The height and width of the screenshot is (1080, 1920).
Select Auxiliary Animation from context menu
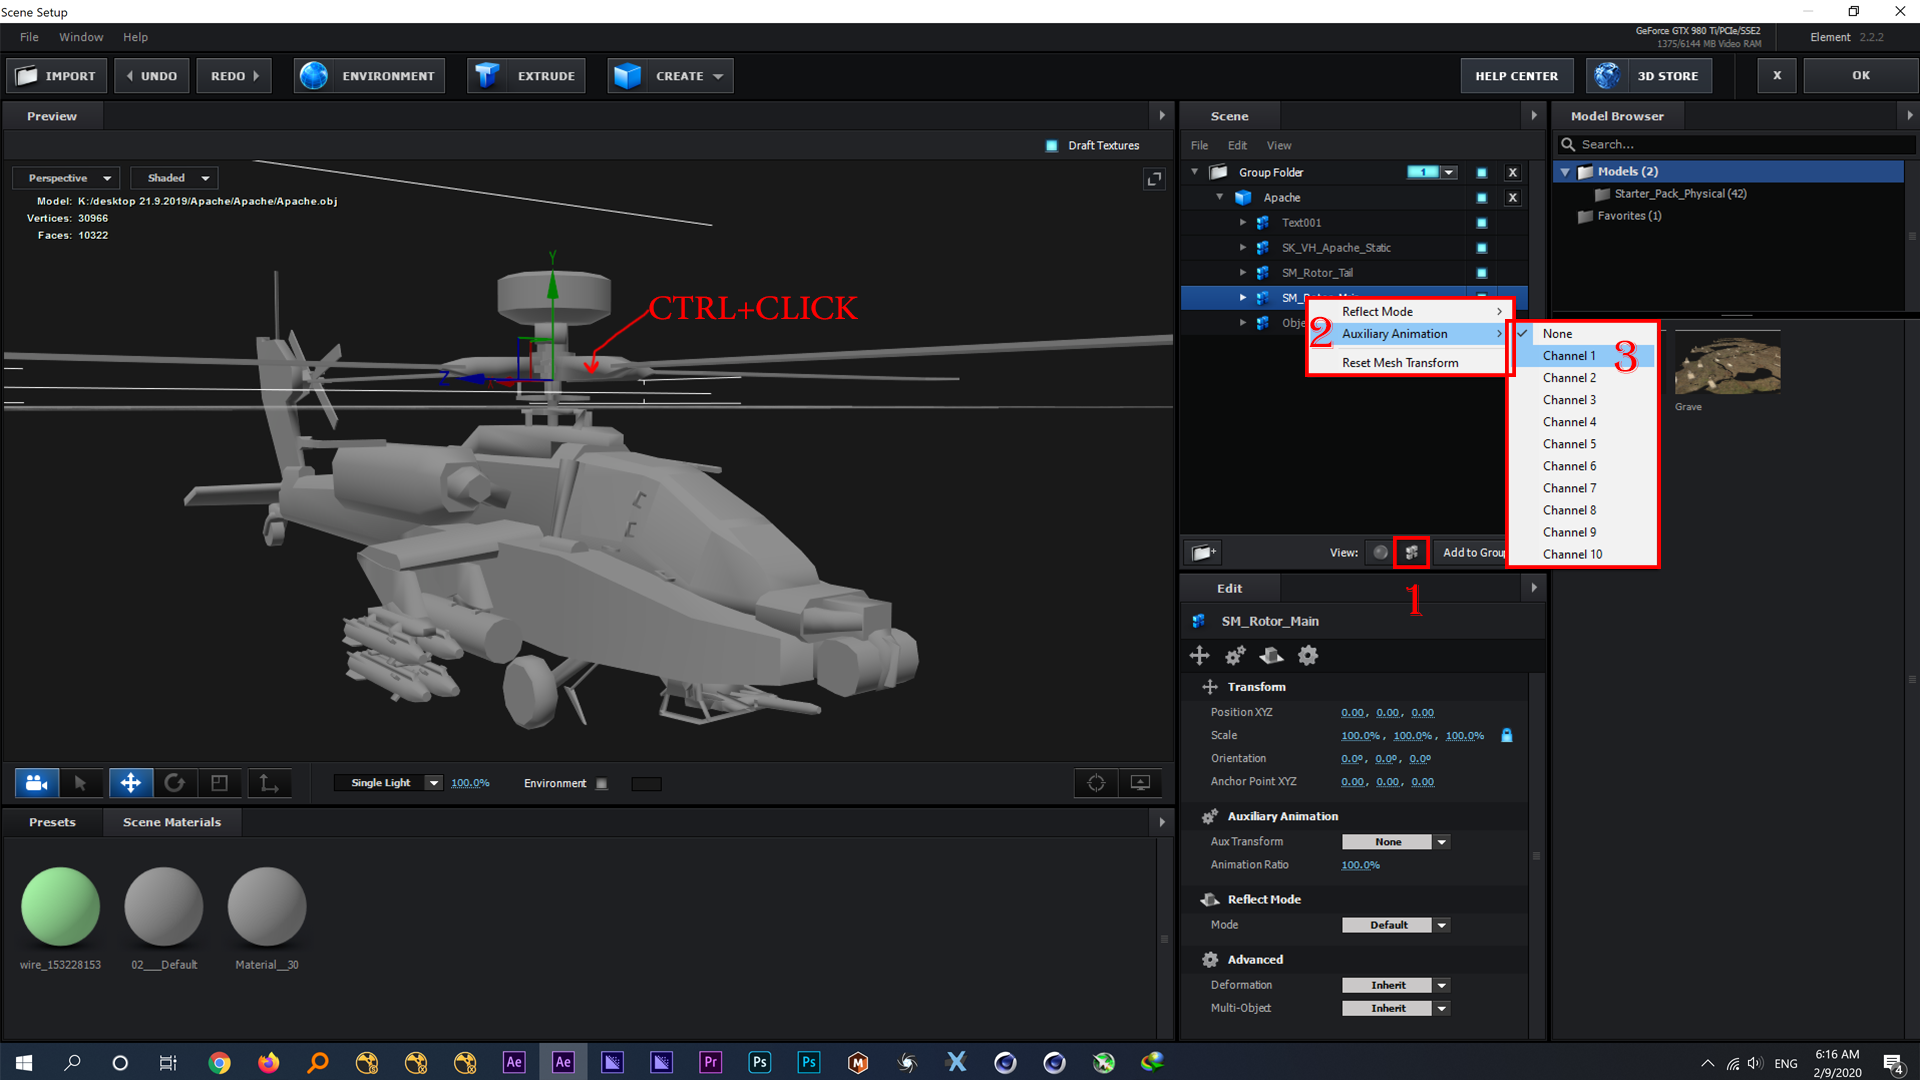[x=1404, y=332]
